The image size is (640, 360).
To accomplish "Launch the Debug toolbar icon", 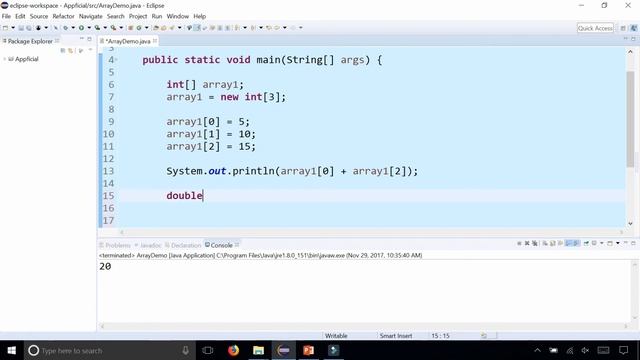I will tap(65, 28).
